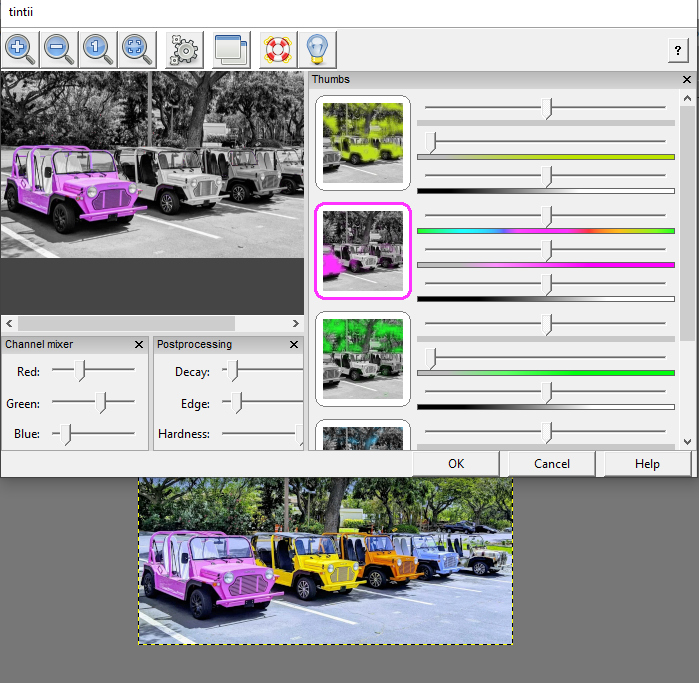Reset zoom to actual size icon
Image resolution: width=699 pixels, height=683 pixels.
click(97, 47)
